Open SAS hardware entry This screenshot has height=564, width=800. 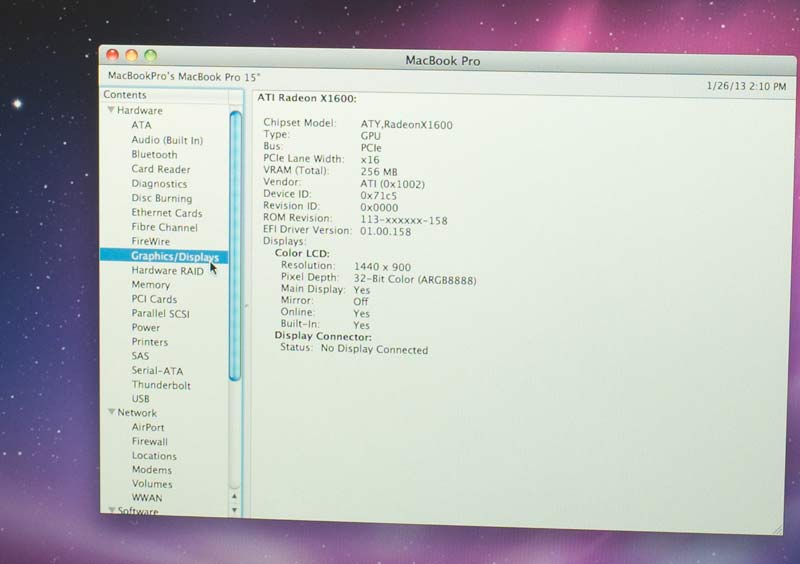pos(140,356)
